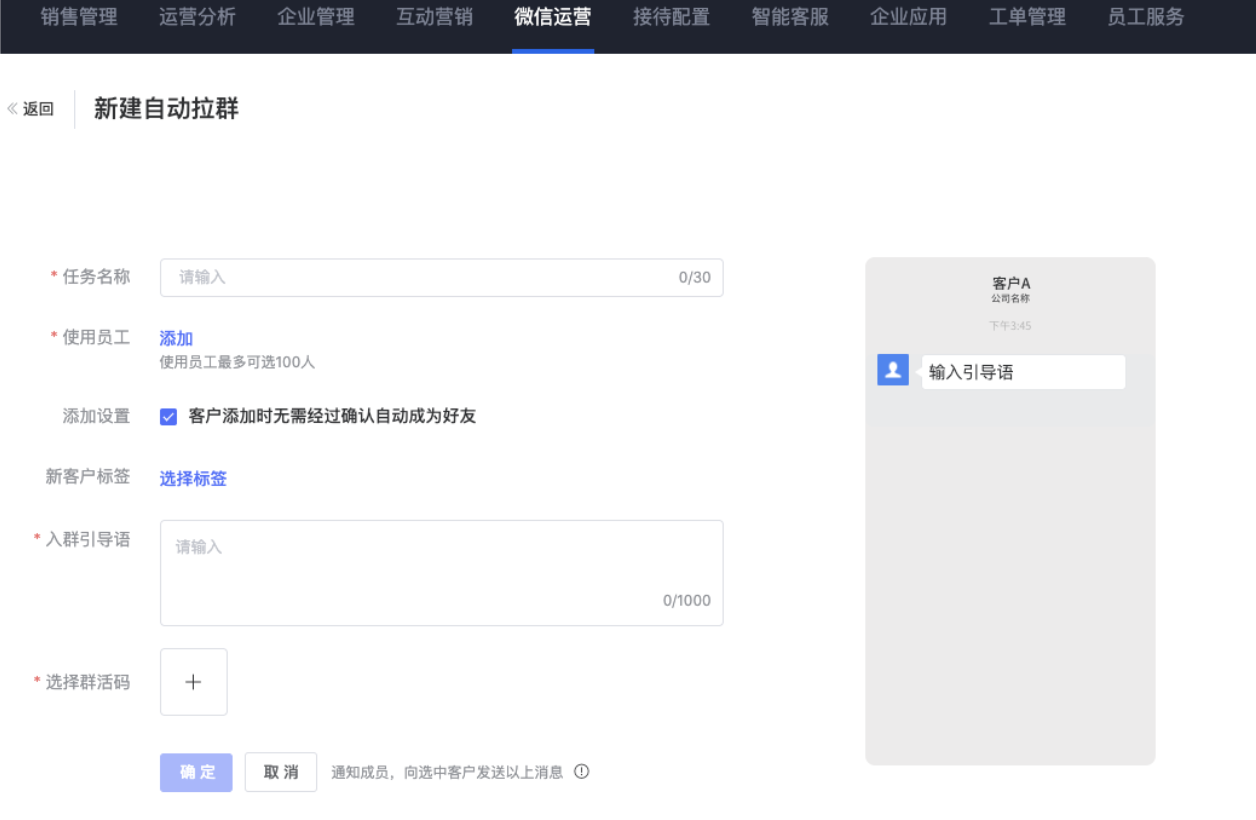Click the plus icon to select group QR code
Viewport: 1256px width, 820px height.
193,682
